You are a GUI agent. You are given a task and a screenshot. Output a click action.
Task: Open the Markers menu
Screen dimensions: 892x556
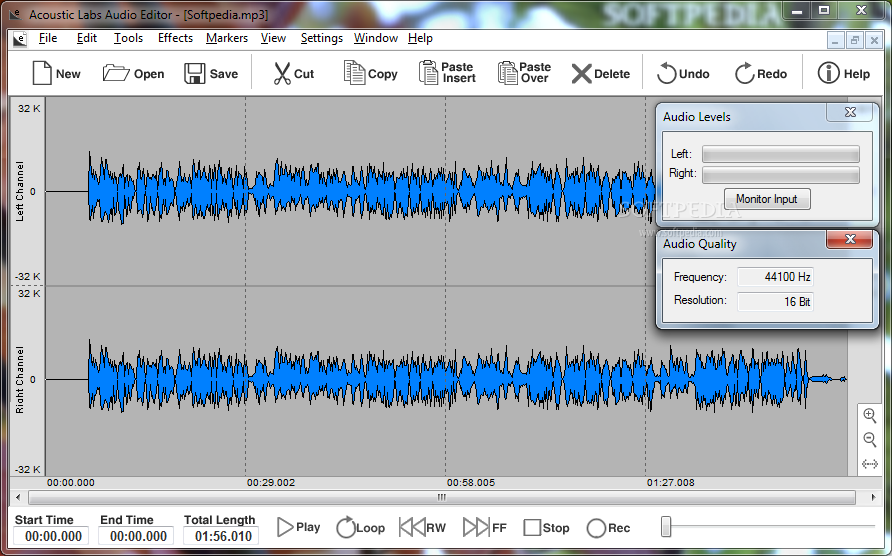pos(226,38)
